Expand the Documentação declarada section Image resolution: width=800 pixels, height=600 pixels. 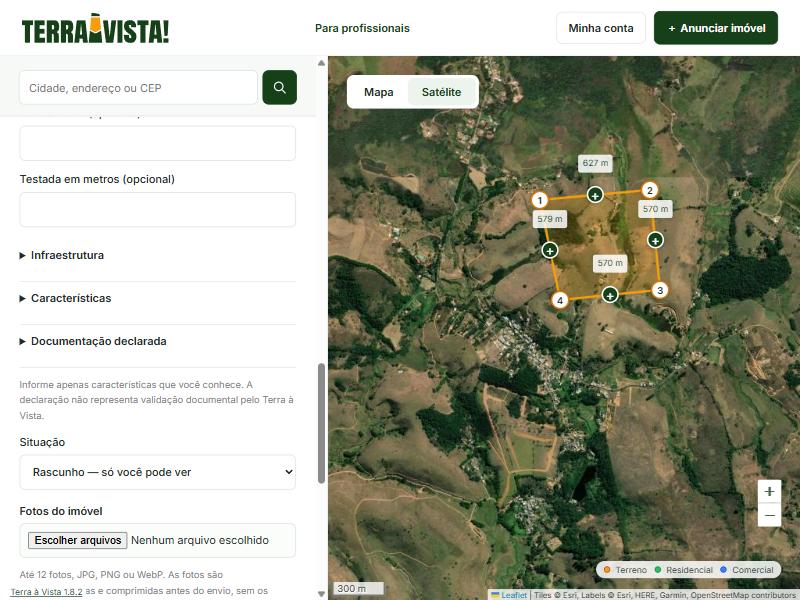click(158, 341)
